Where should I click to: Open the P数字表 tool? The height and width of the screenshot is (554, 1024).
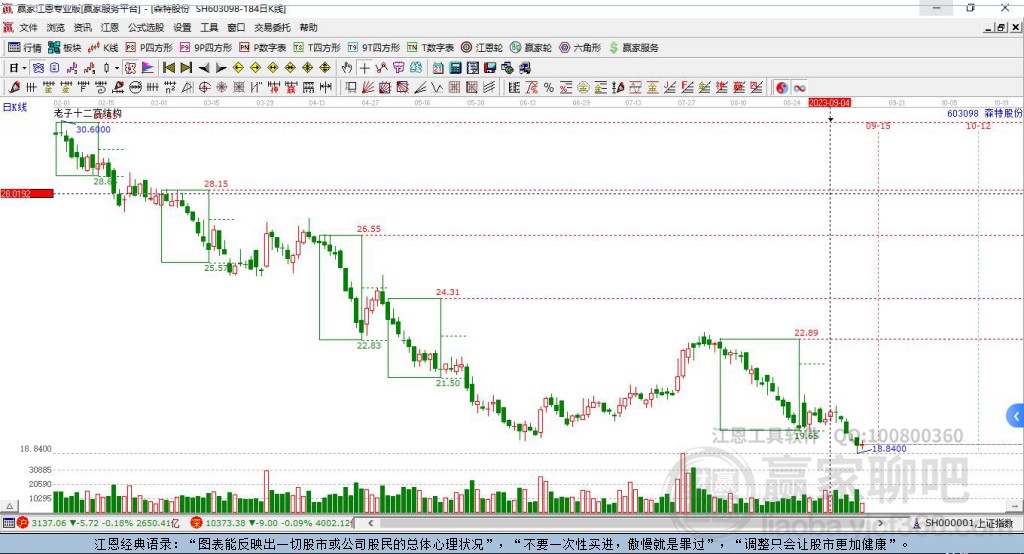pos(263,48)
